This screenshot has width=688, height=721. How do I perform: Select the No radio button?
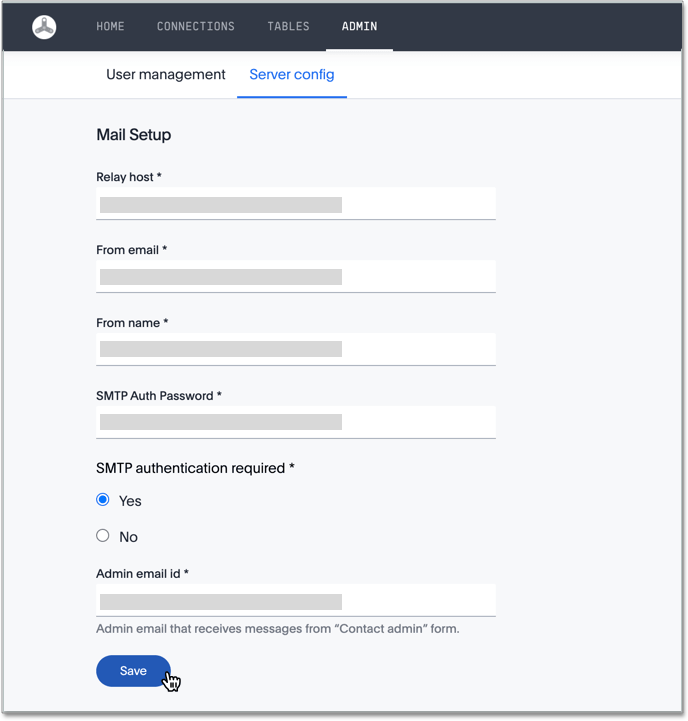(x=103, y=536)
